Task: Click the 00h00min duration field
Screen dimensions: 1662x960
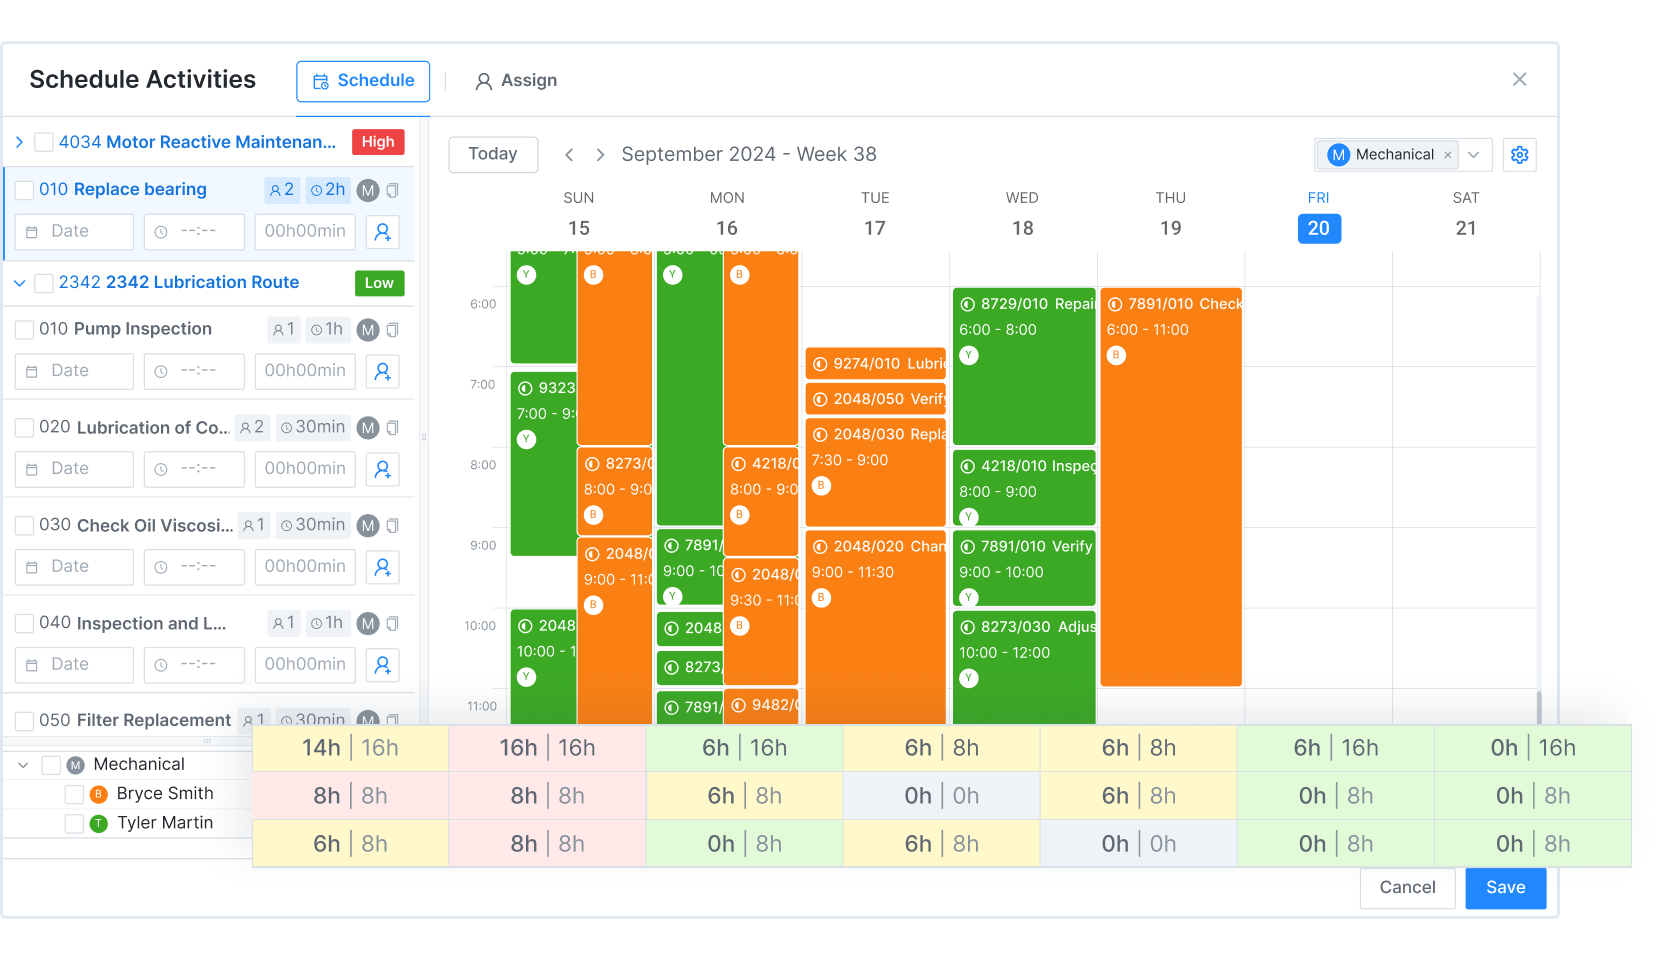Action: [x=304, y=231]
